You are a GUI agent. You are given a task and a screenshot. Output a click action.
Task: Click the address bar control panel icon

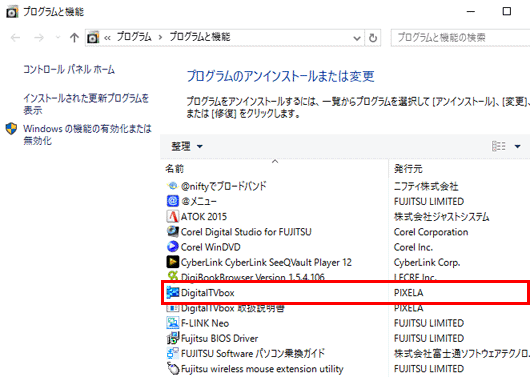coord(93,37)
